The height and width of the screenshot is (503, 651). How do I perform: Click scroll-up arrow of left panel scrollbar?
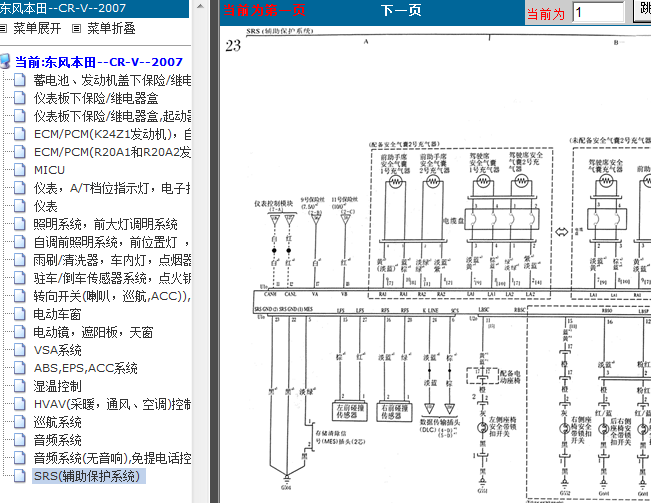coord(200,6)
